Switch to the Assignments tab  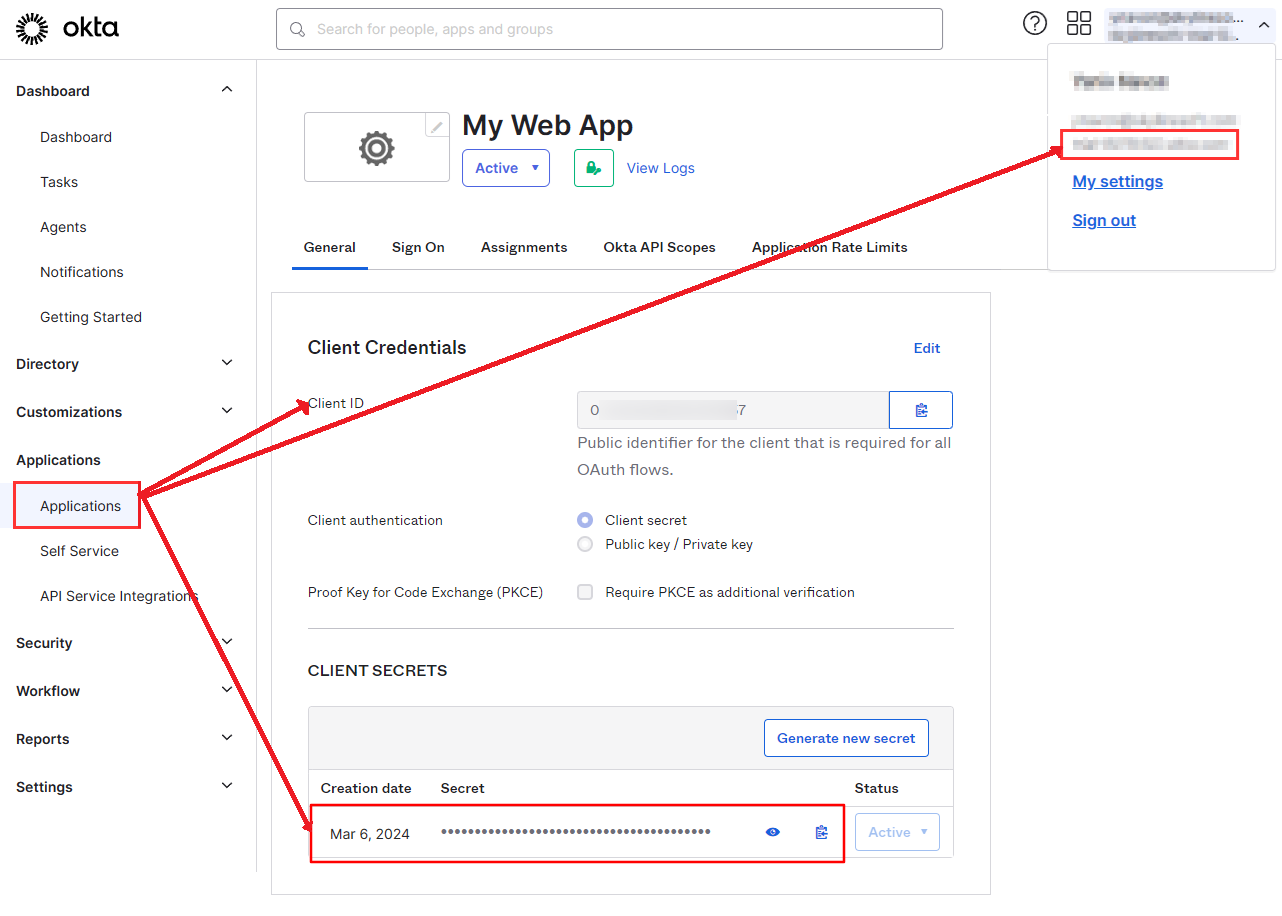(524, 247)
